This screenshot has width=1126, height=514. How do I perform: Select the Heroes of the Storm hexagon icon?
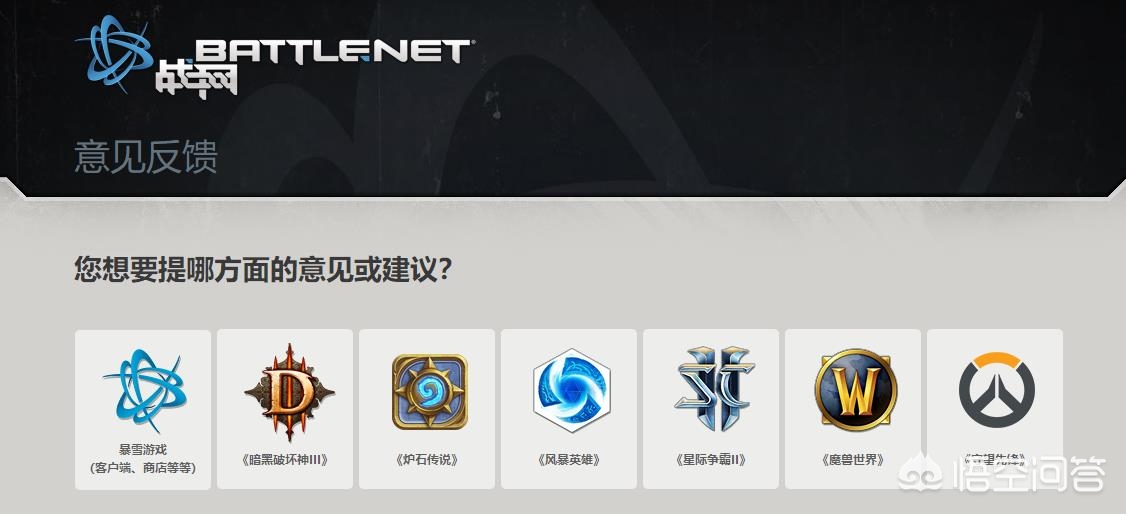572,391
